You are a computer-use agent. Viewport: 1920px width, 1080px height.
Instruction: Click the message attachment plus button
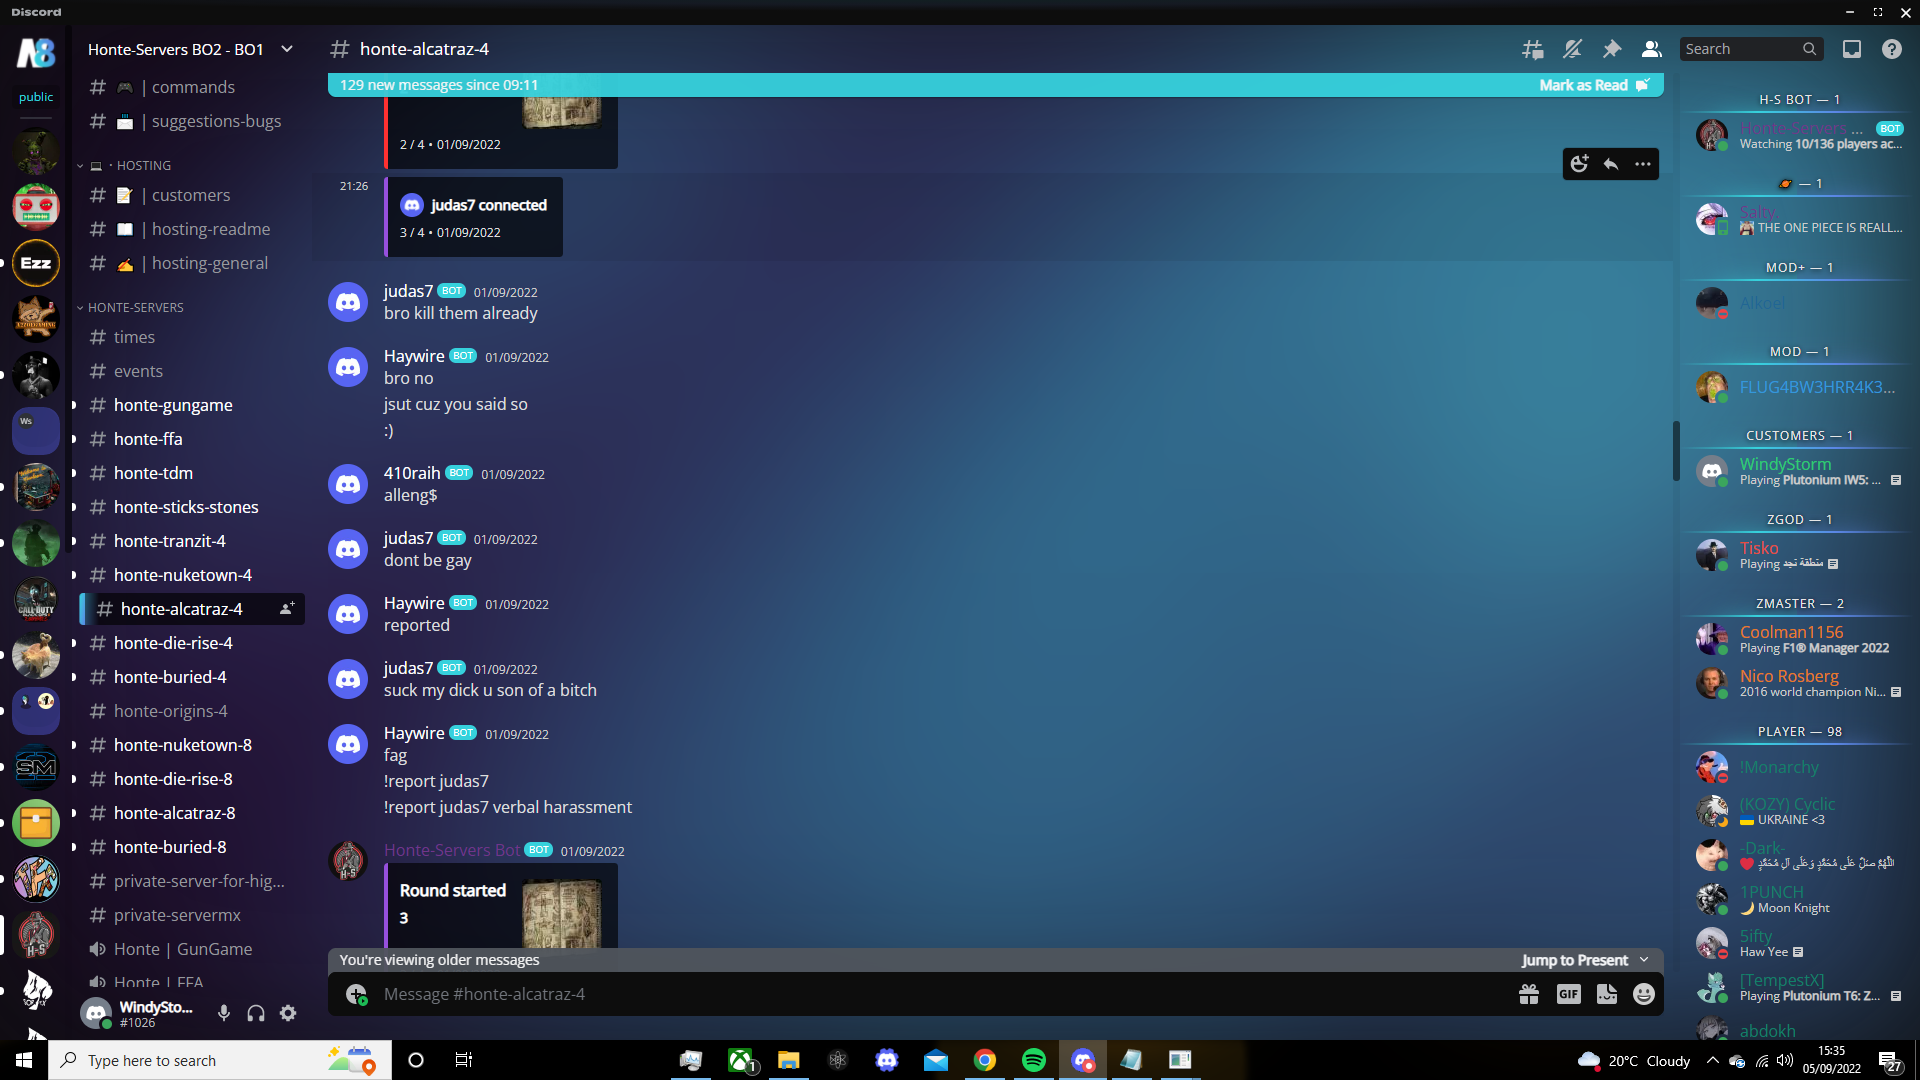(356, 994)
